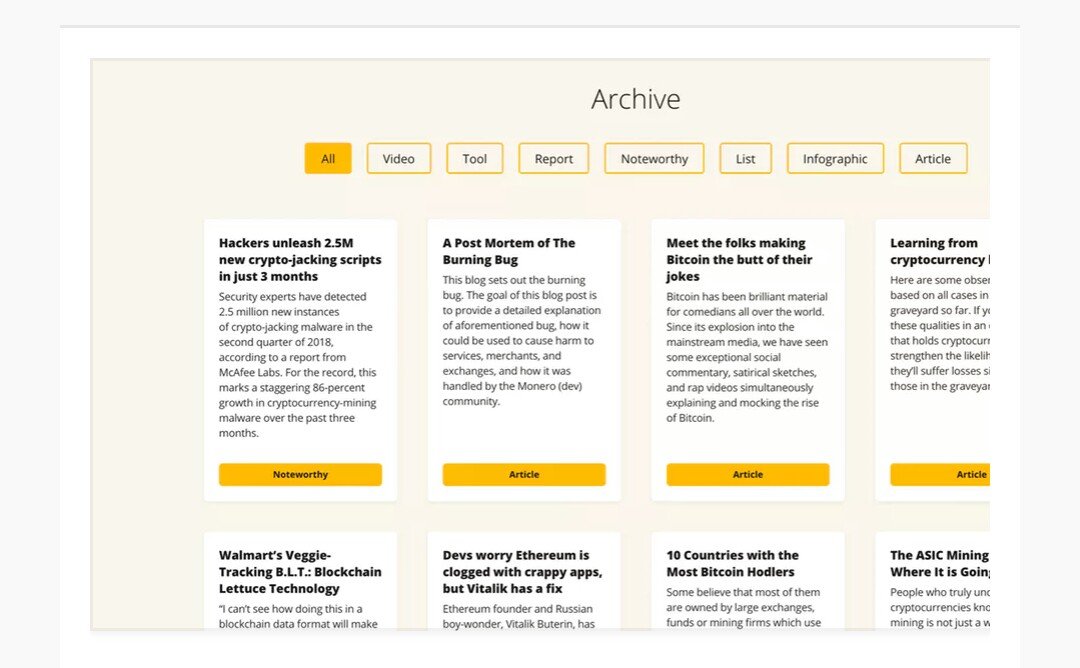1080x668 pixels.
Task: Click "I can't see how doing this" quote text
Action: (298, 616)
